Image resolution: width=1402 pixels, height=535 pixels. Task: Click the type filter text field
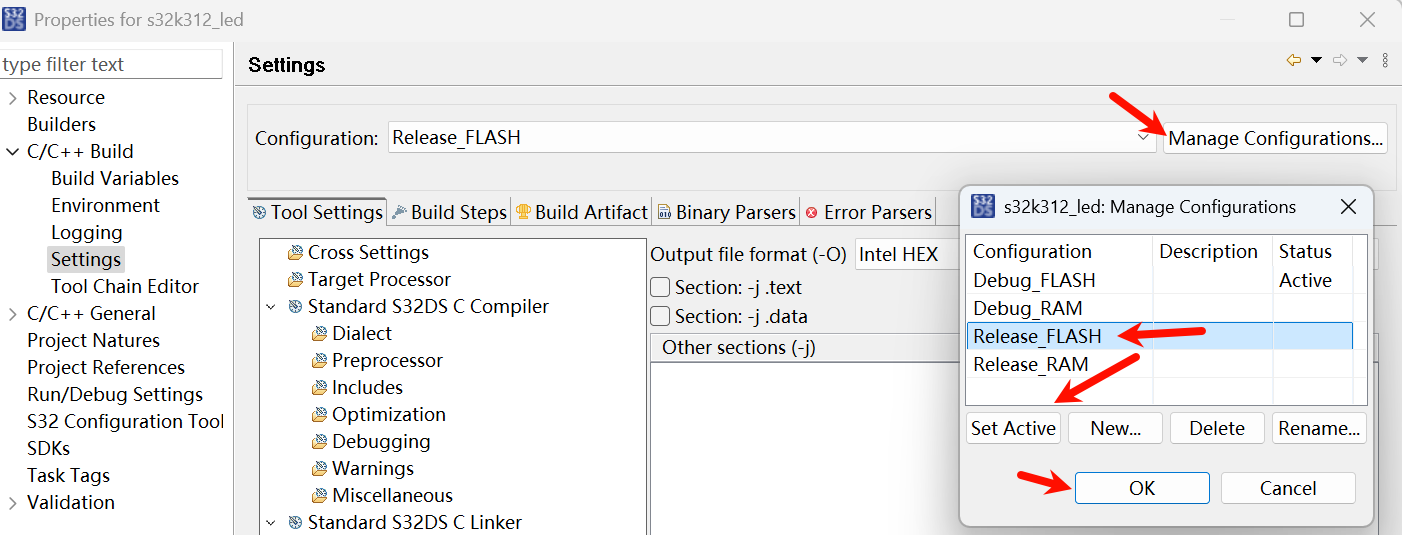tap(111, 65)
